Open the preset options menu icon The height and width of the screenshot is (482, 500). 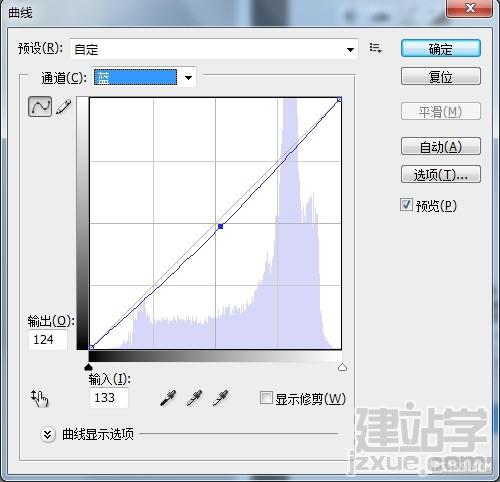pyautogui.click(x=376, y=48)
